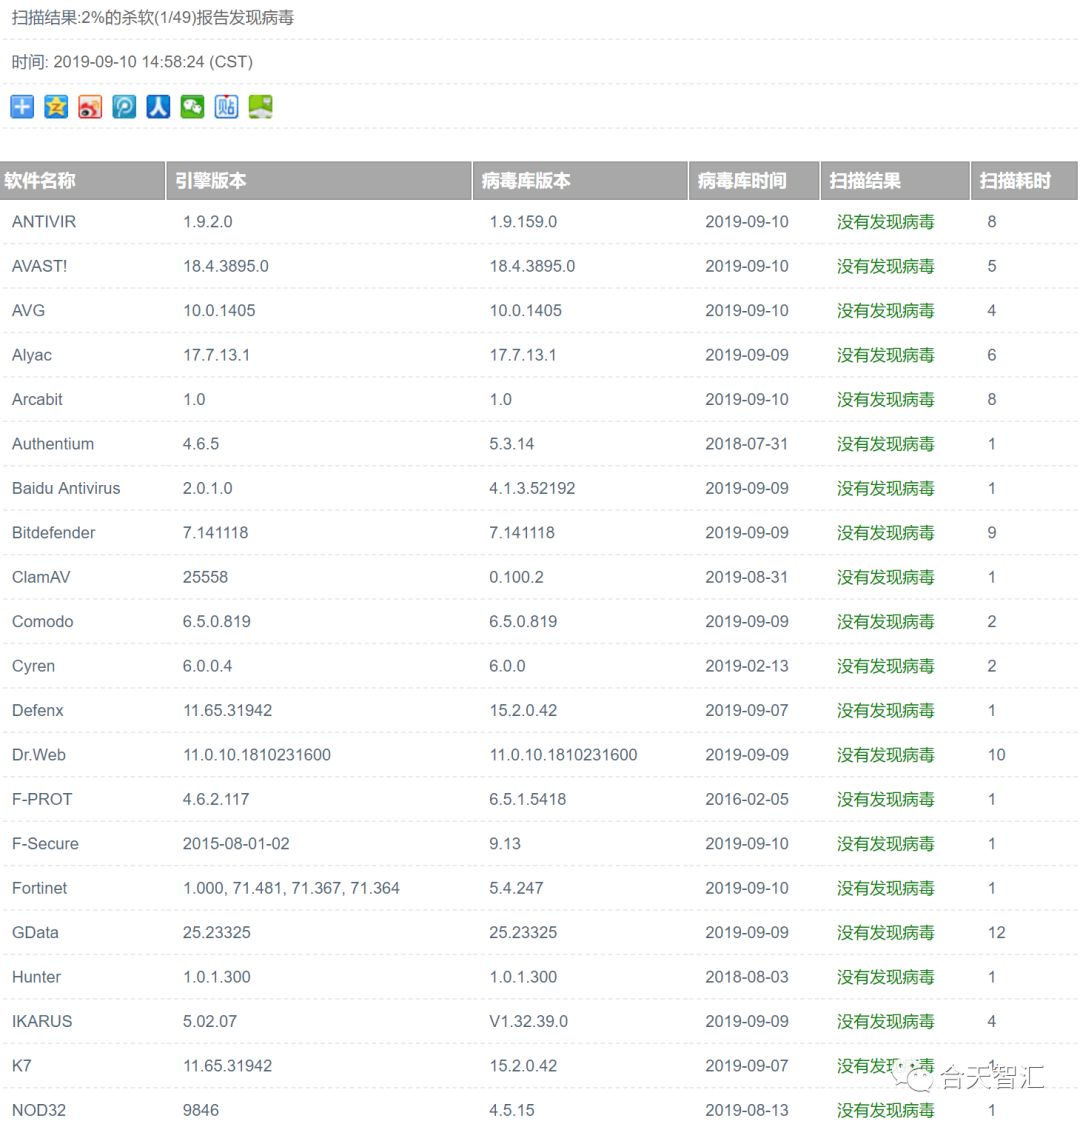Click GData scan time value 12

pos(997,933)
